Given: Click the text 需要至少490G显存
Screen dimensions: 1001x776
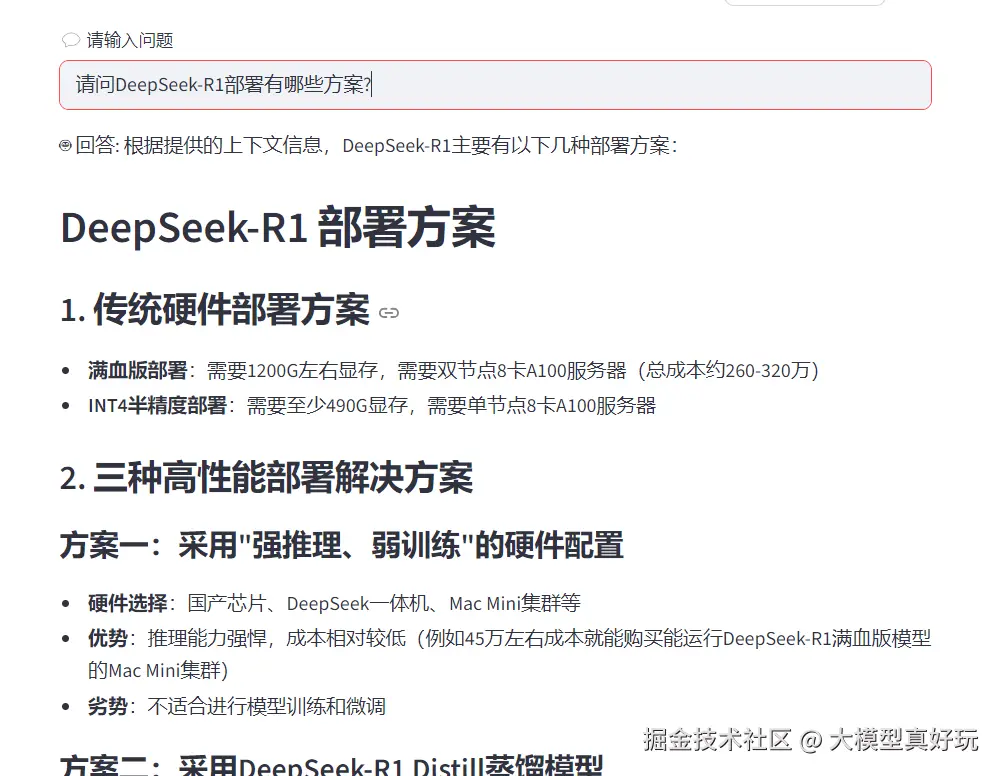Looking at the screenshot, I should point(327,405).
